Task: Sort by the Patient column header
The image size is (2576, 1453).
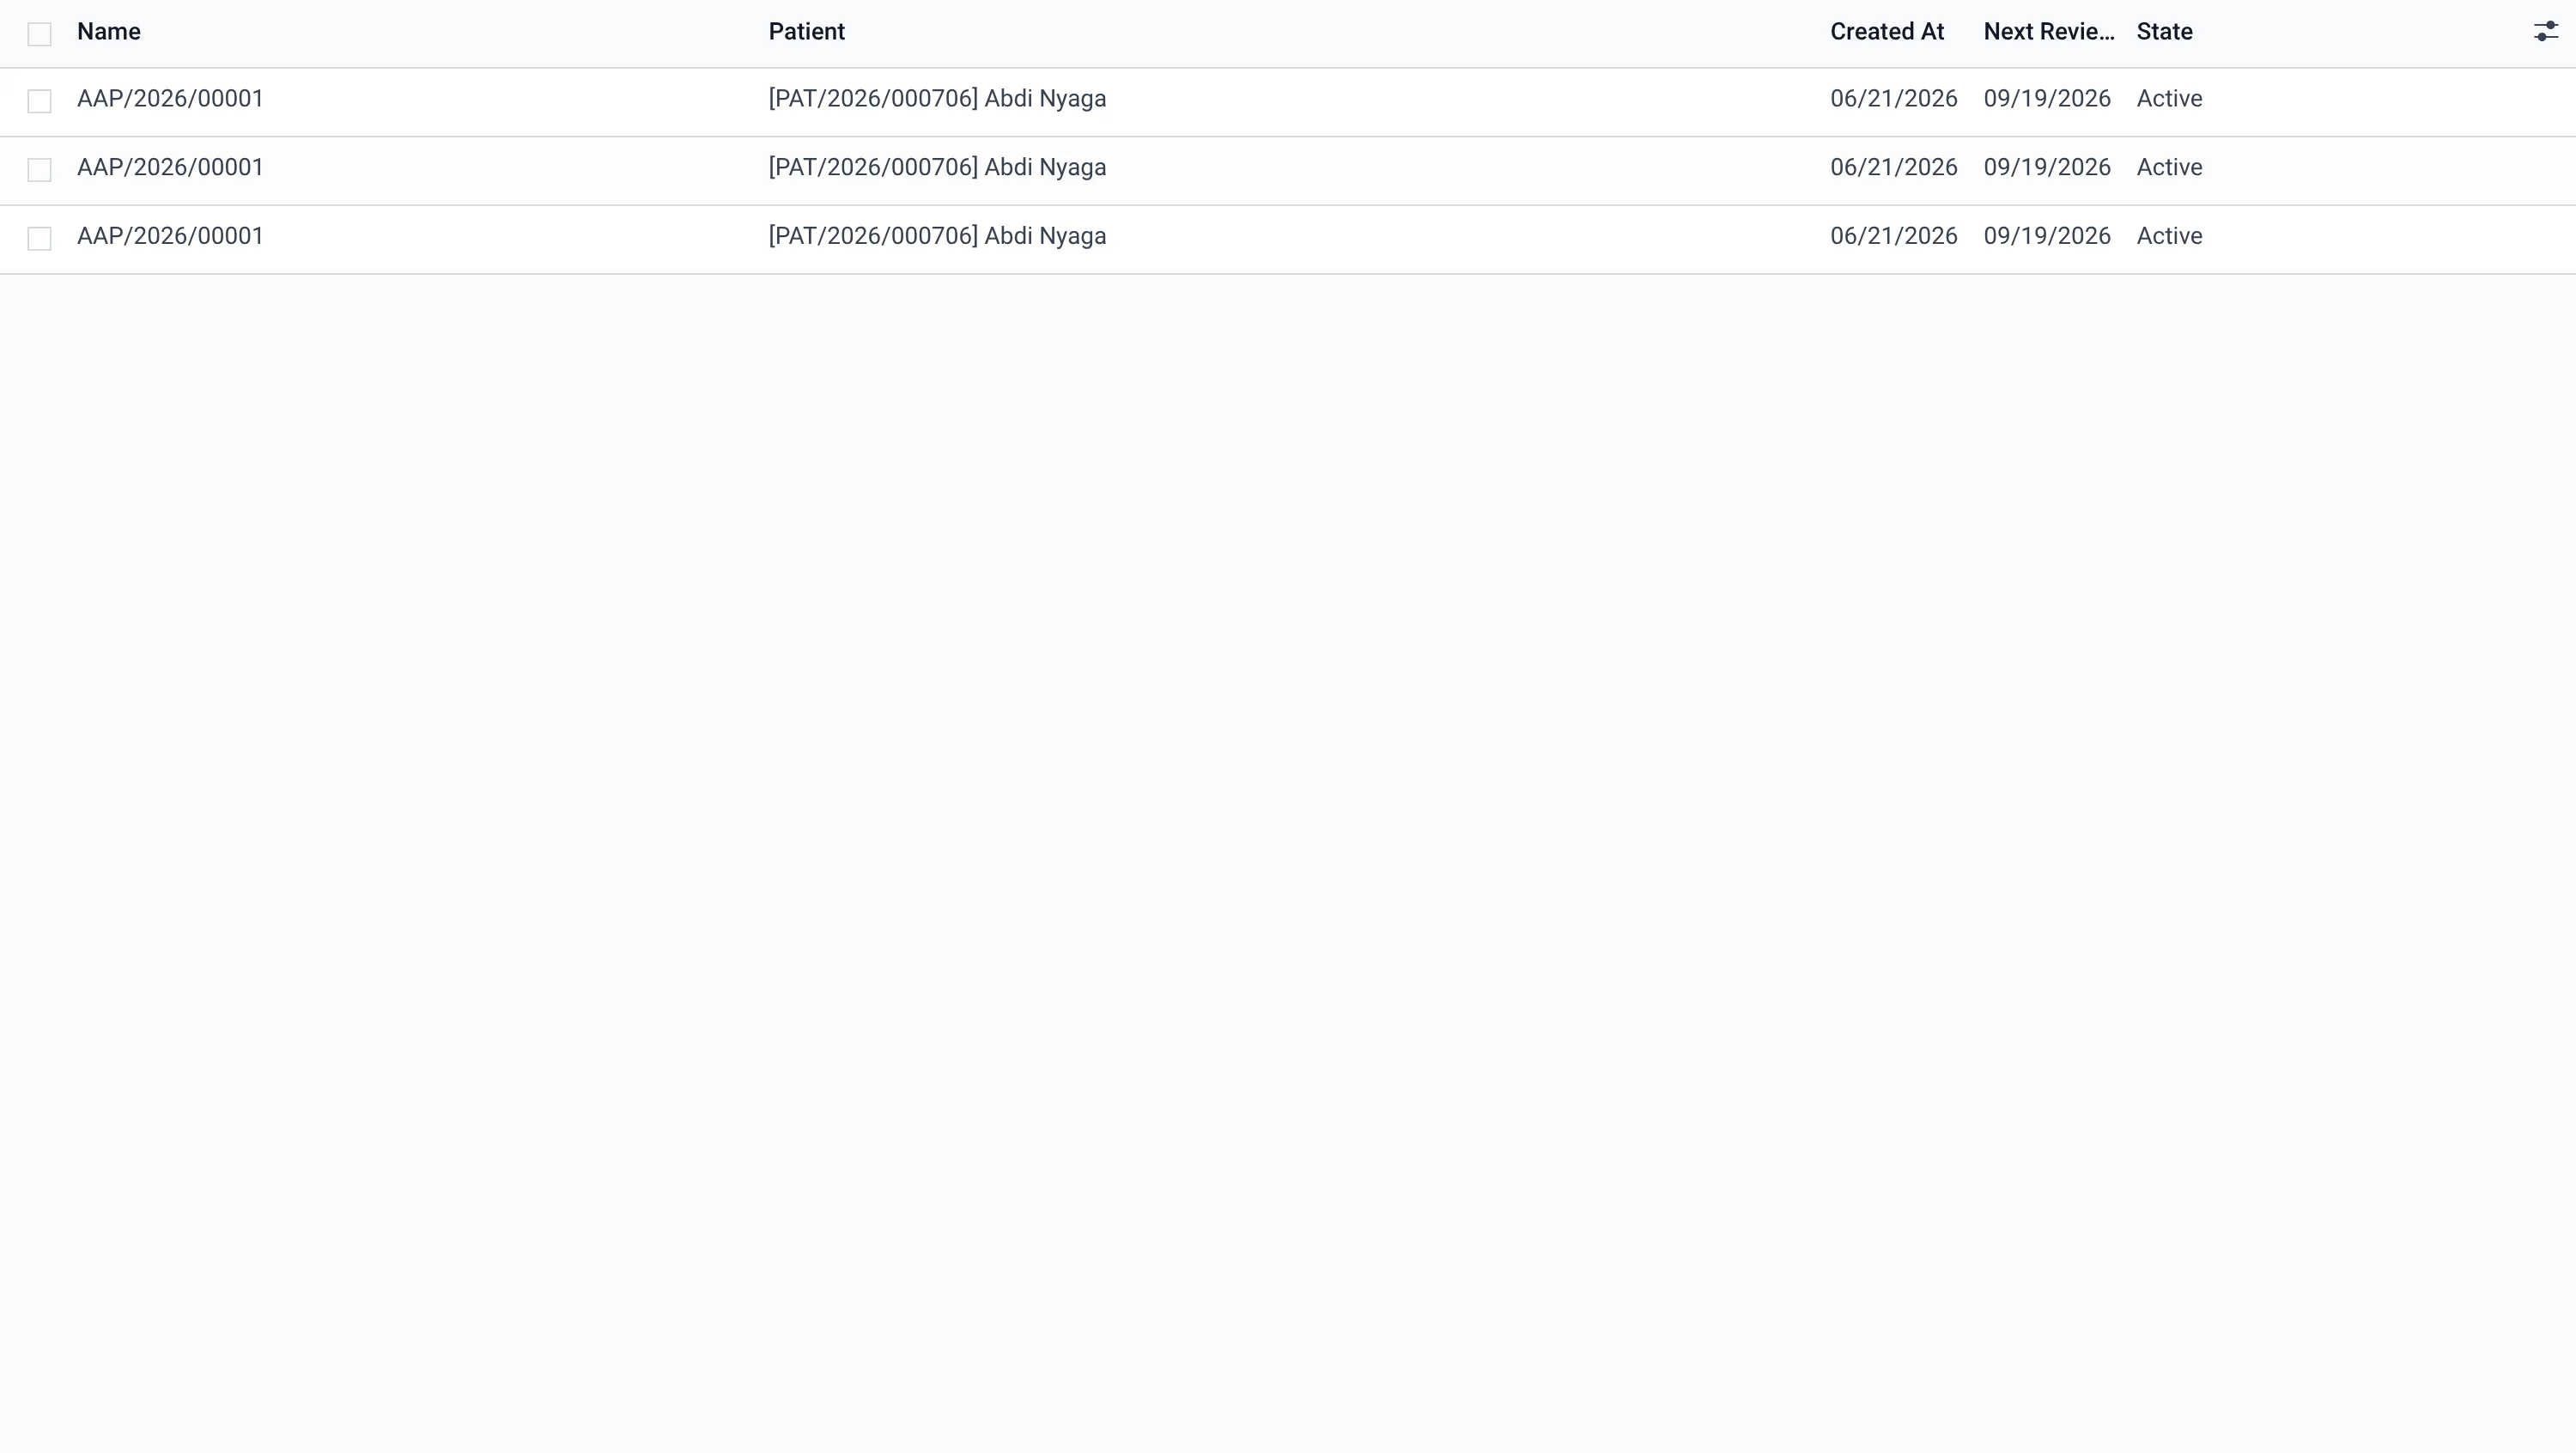Action: (x=807, y=32)
